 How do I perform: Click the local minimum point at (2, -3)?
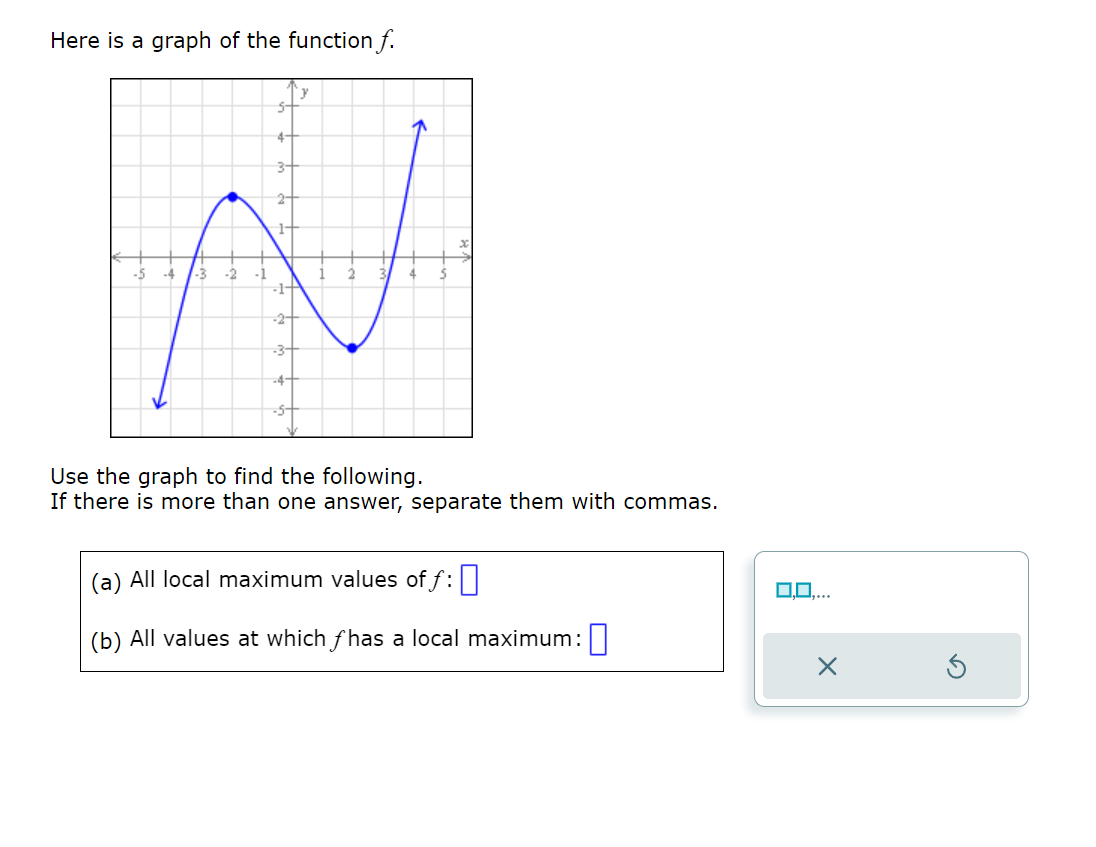coord(351,347)
